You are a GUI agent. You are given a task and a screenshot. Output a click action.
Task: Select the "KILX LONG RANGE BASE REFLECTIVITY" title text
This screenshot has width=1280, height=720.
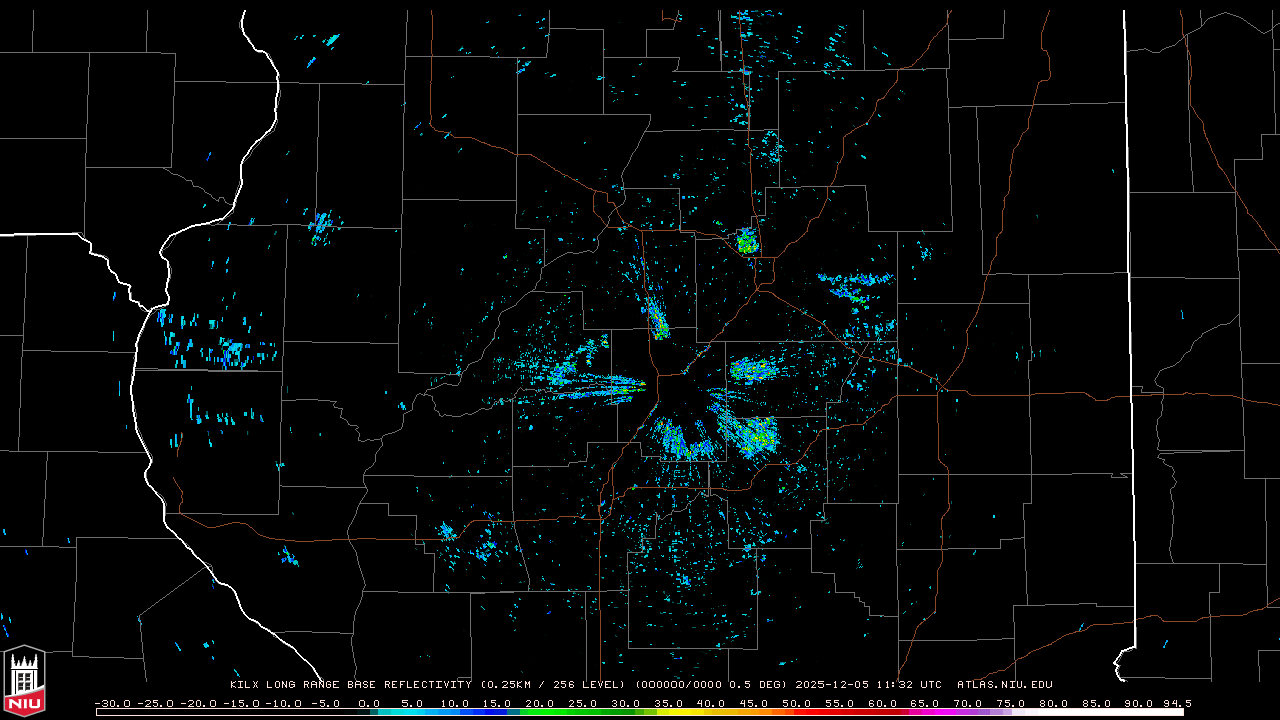coord(351,685)
